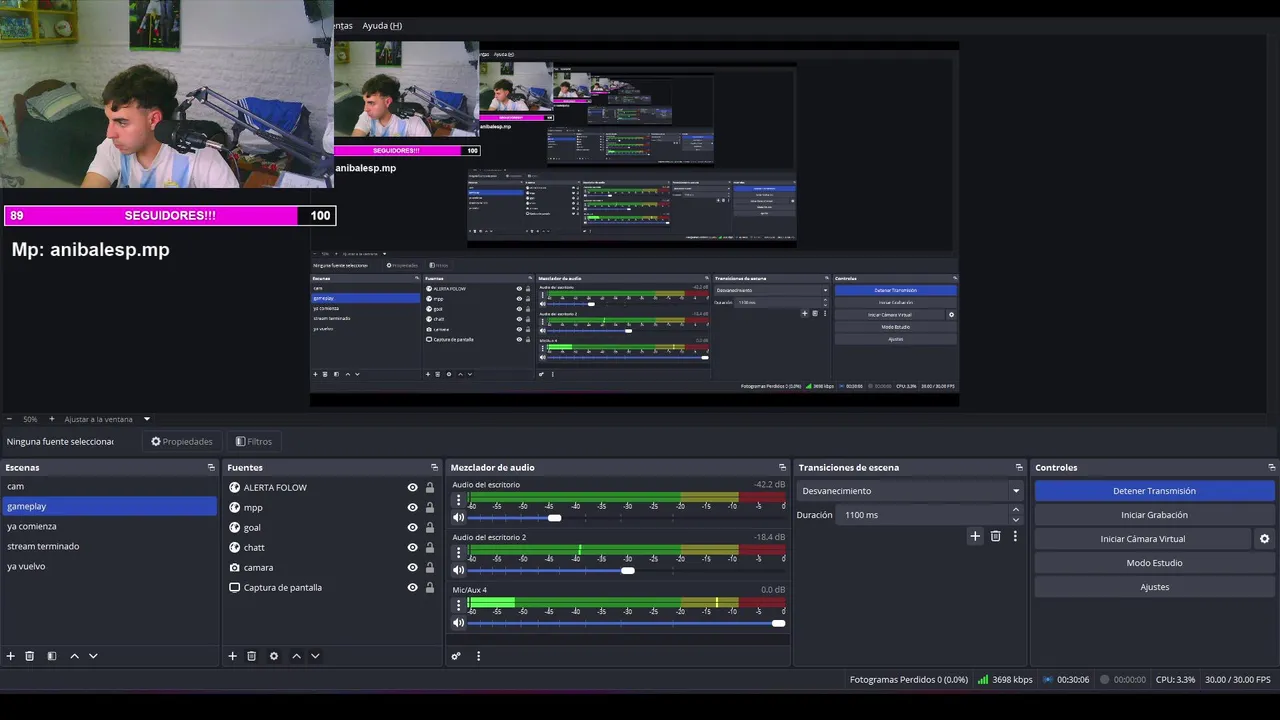Click Detener Transmisión button

1154,491
